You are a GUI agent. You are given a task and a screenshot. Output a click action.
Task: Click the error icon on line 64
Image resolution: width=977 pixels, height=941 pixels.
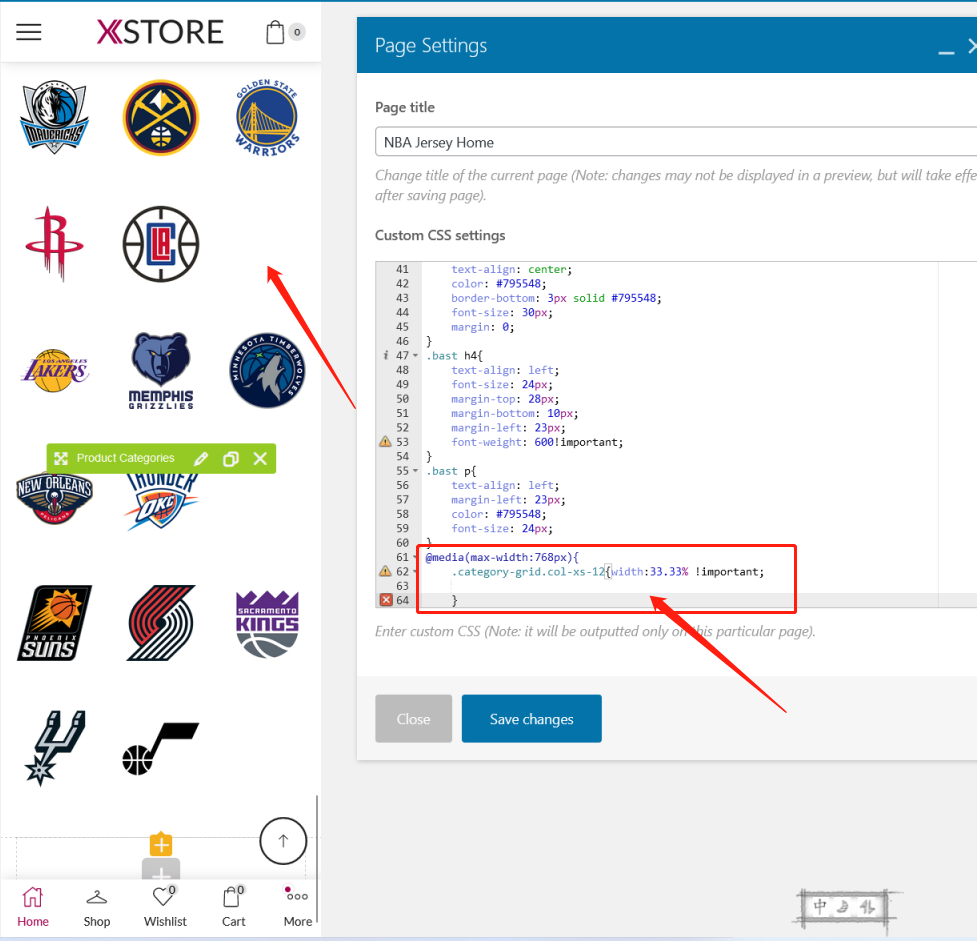click(386, 600)
